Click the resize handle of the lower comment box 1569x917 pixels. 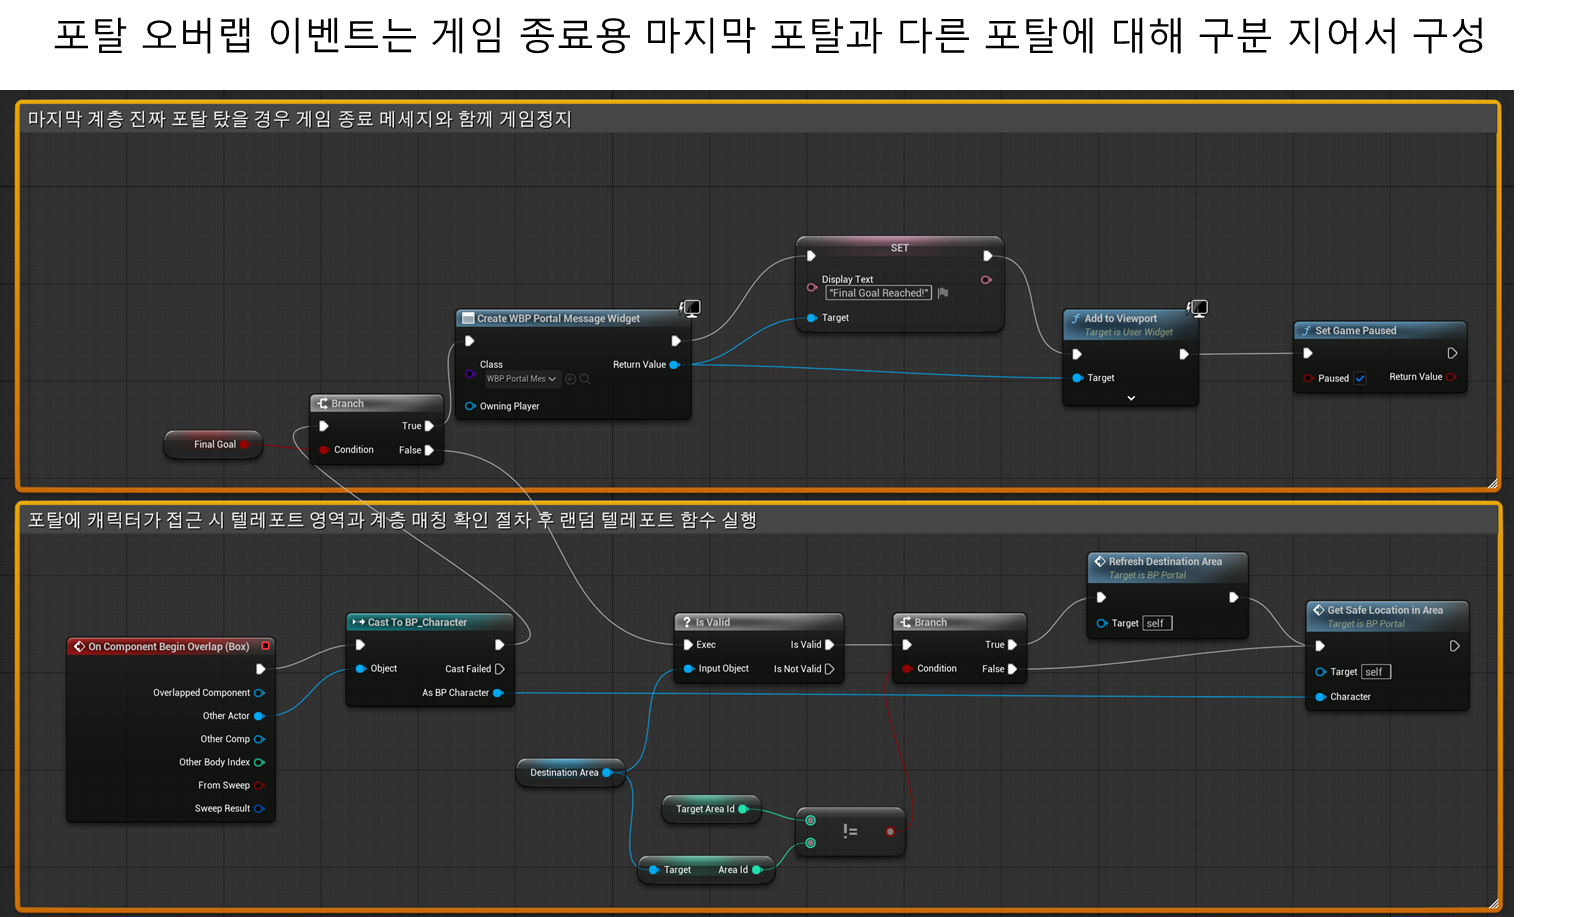1492,904
